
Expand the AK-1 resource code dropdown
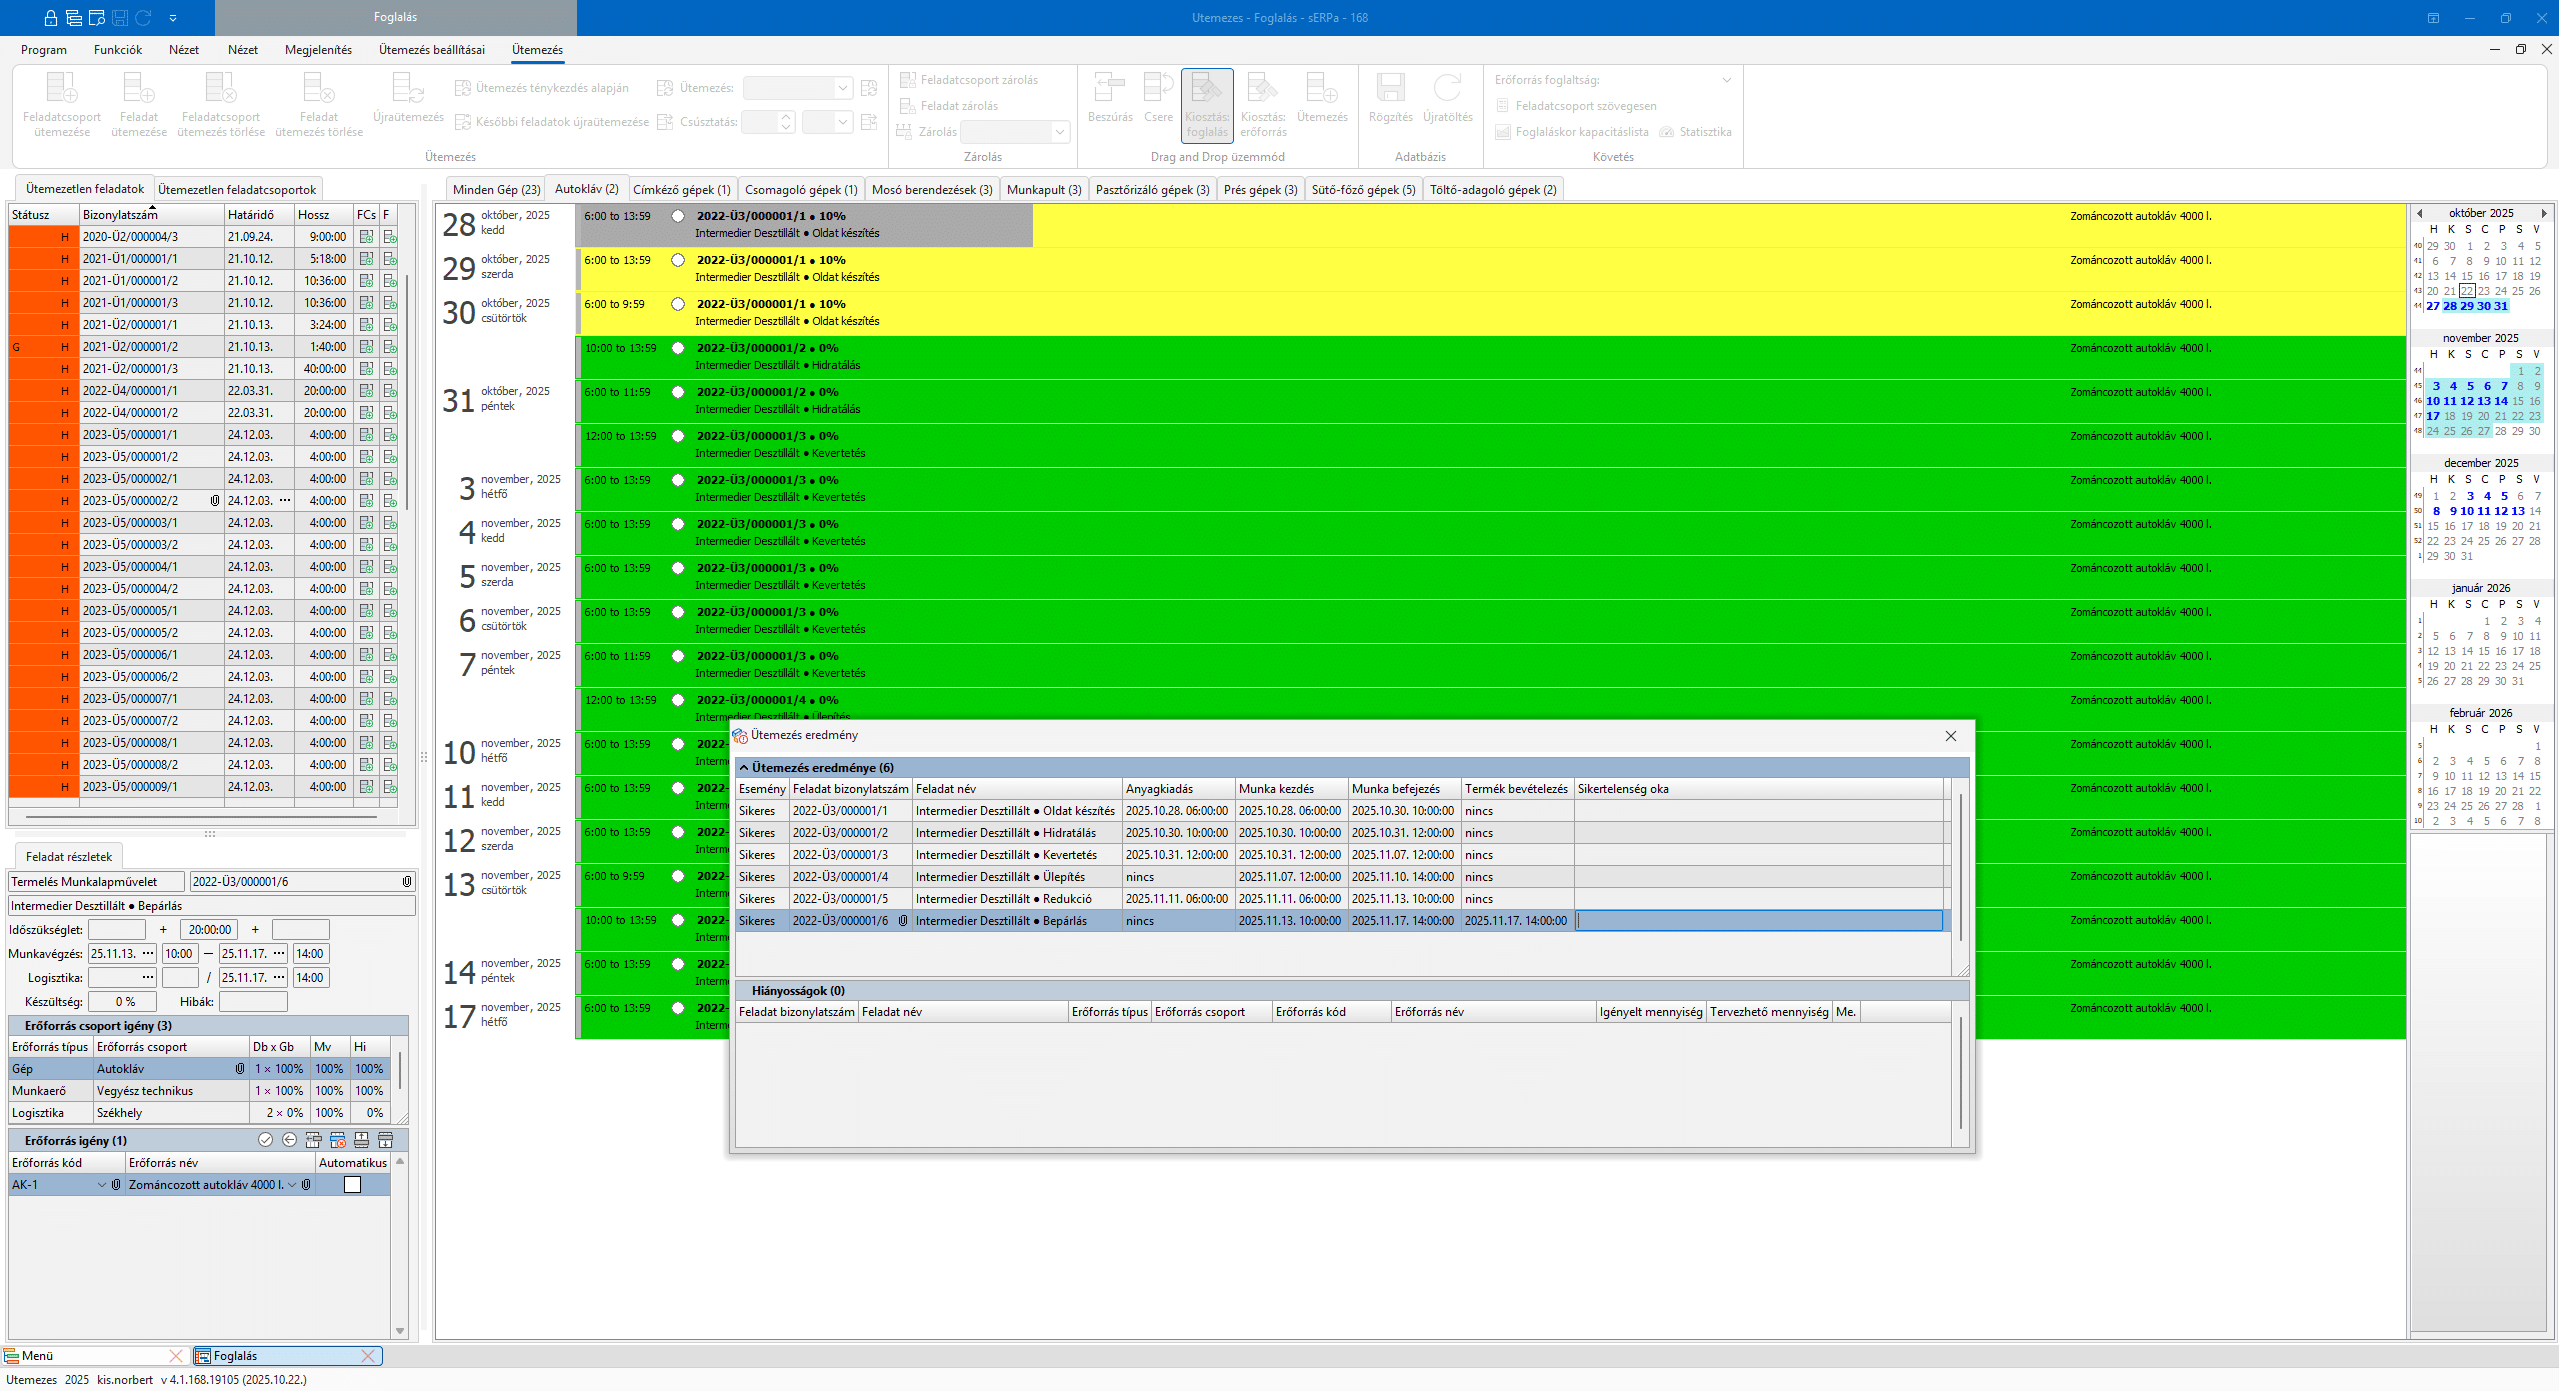101,1185
